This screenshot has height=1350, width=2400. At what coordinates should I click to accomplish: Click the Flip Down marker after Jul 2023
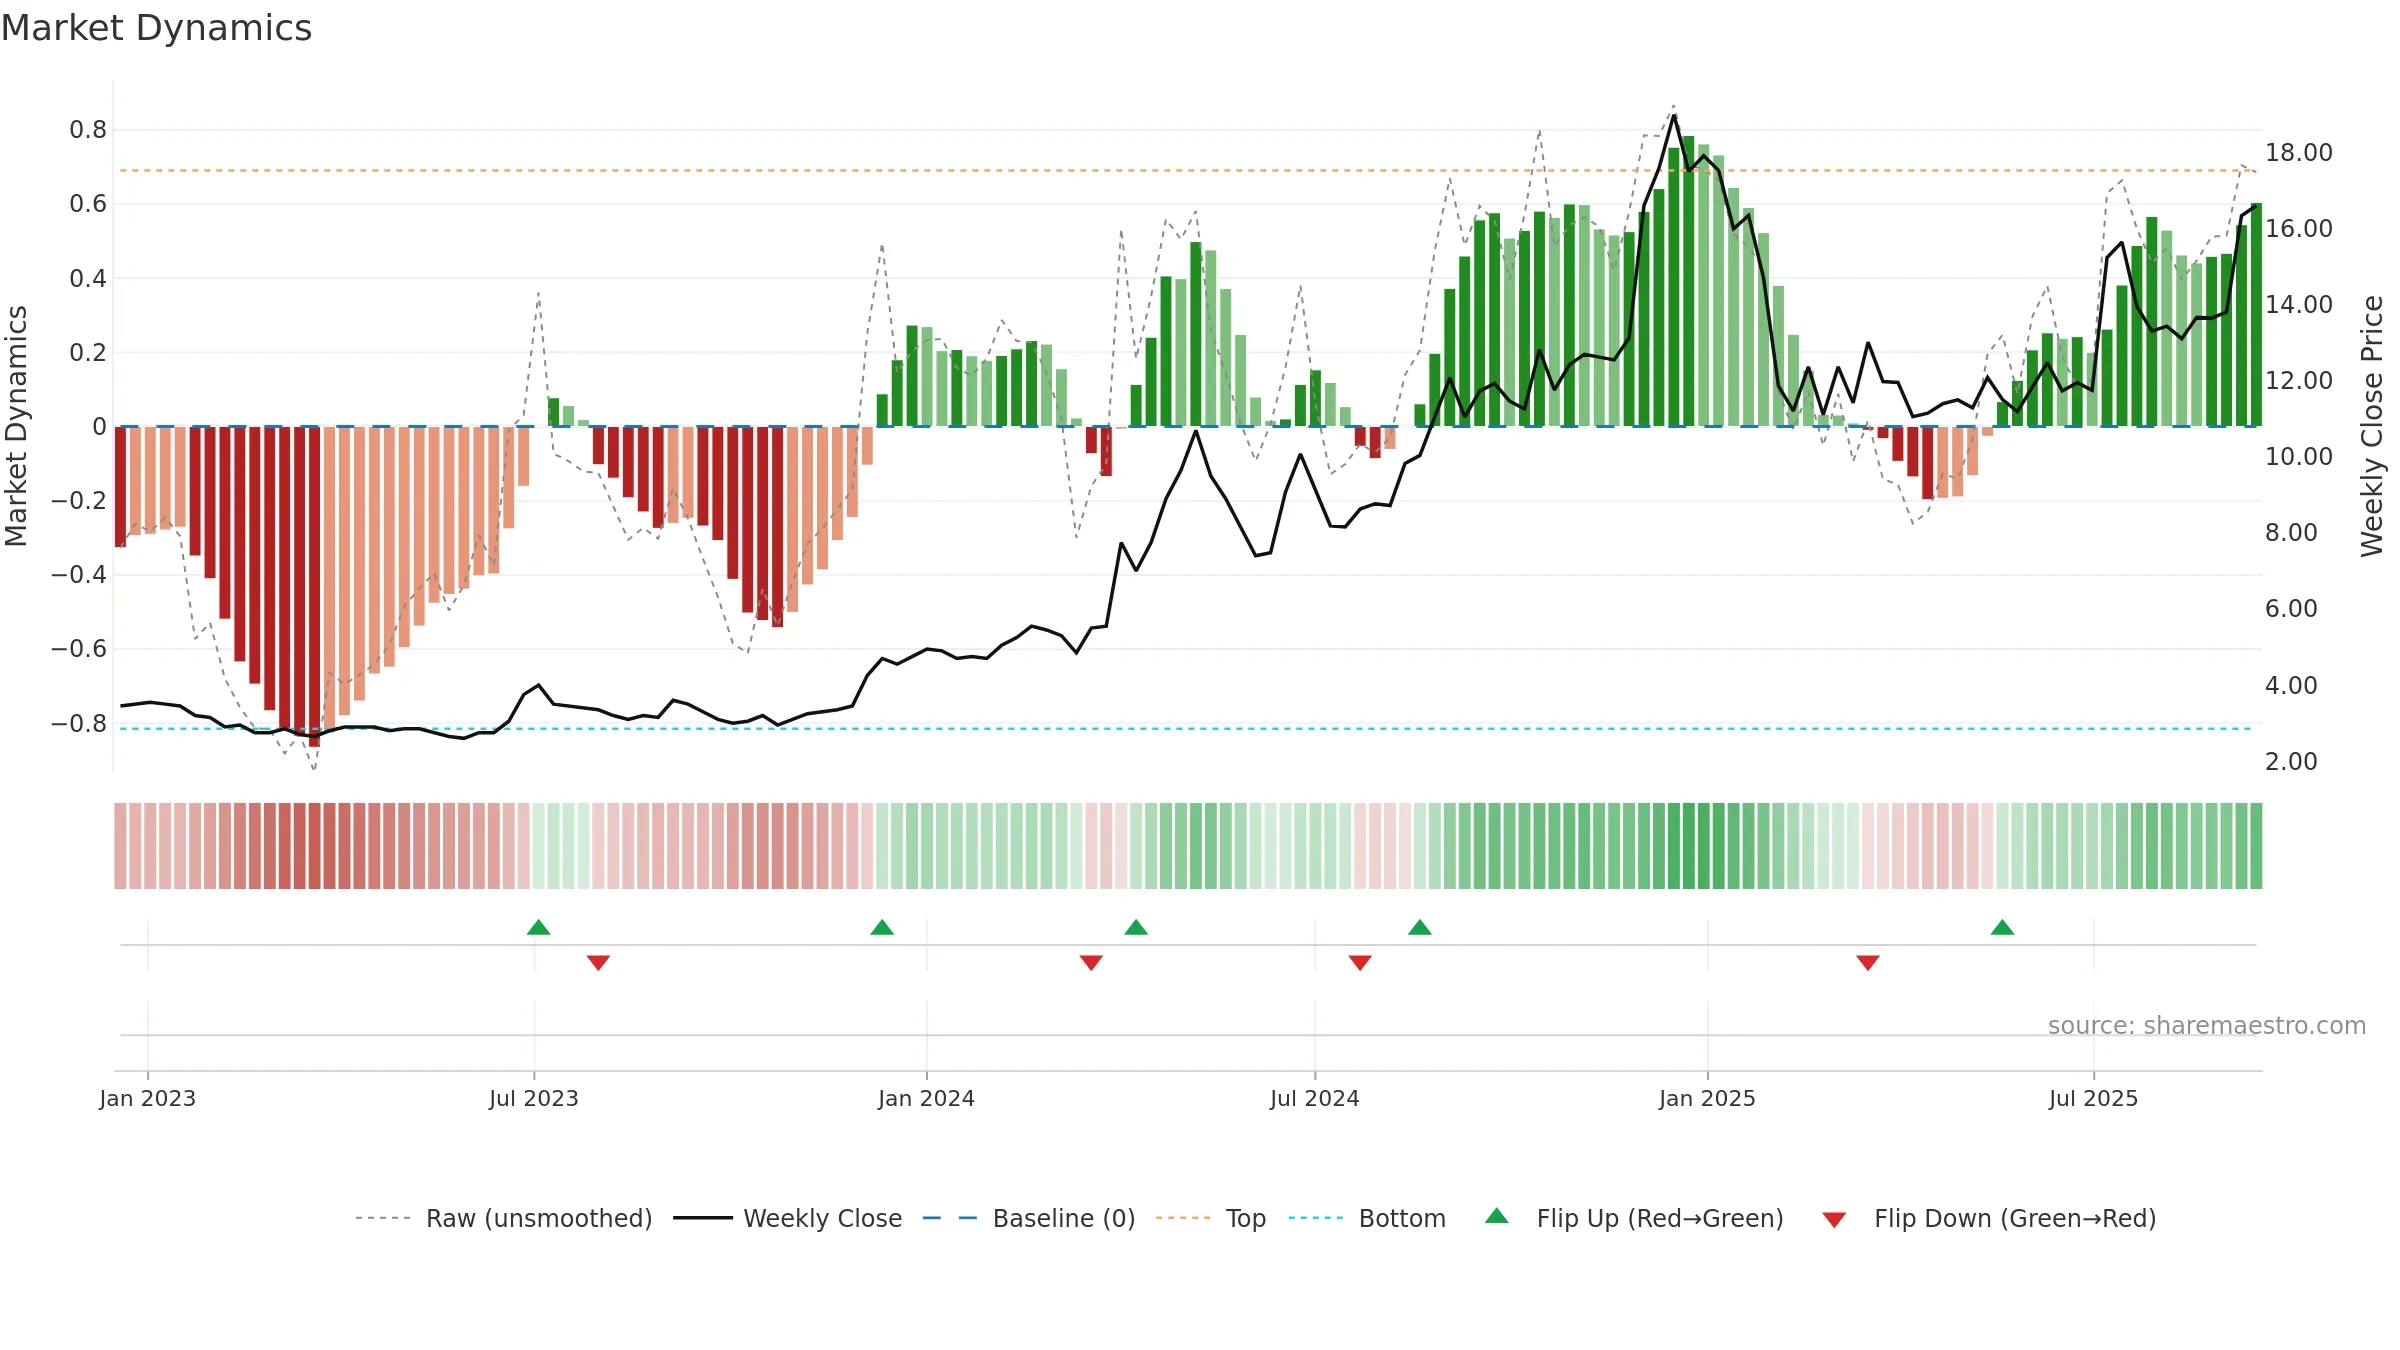pos(598,962)
